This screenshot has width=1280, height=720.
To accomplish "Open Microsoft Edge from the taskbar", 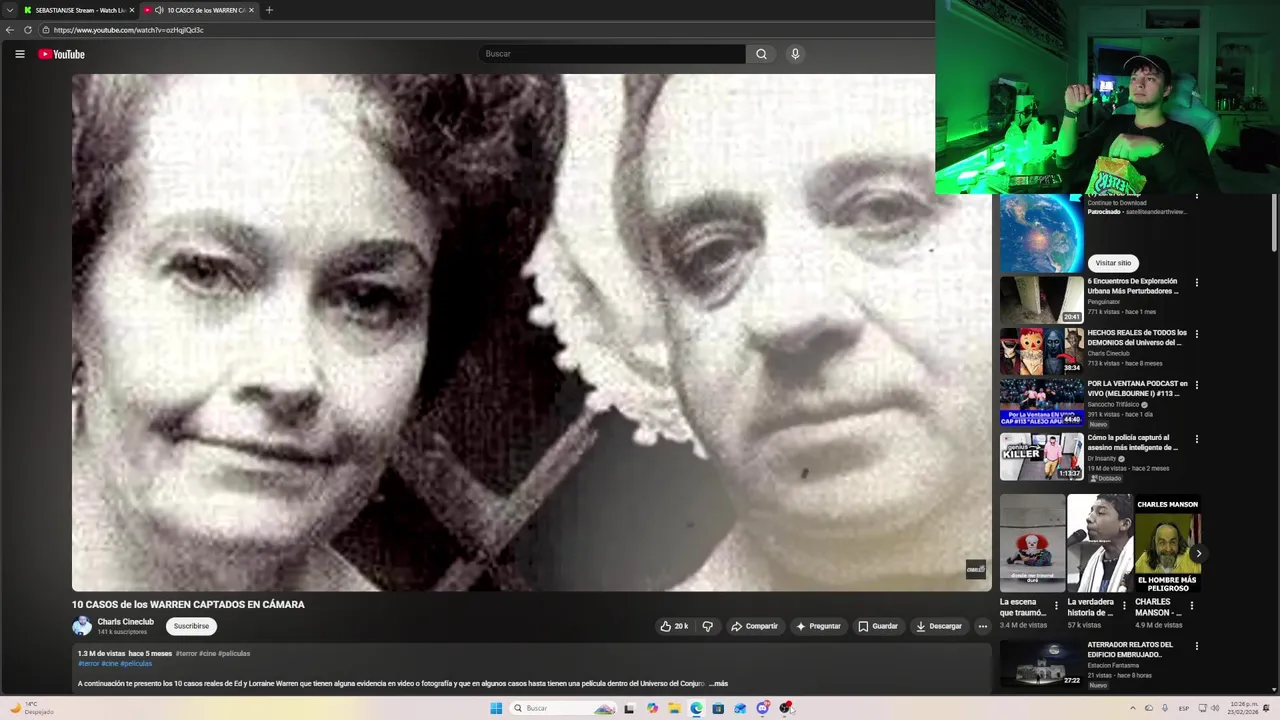I will click(x=696, y=708).
